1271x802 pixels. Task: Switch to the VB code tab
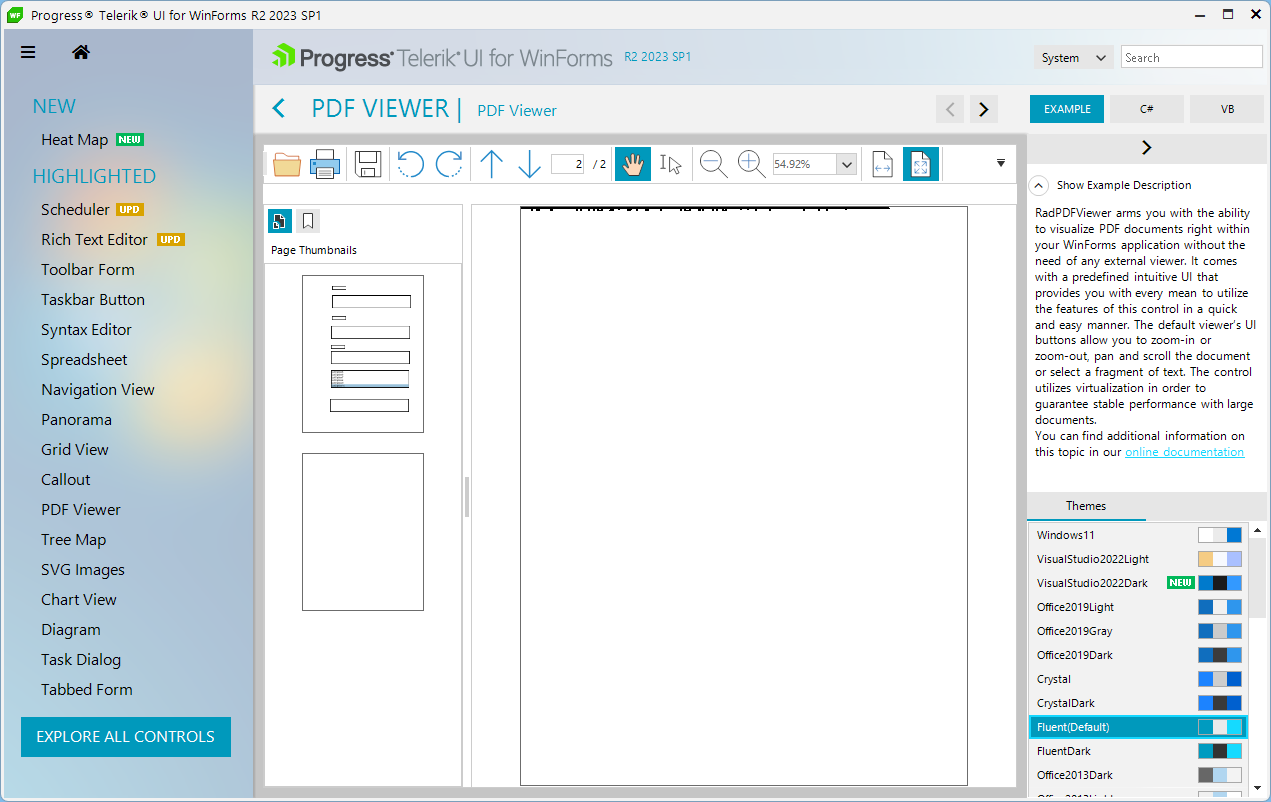coord(1227,109)
